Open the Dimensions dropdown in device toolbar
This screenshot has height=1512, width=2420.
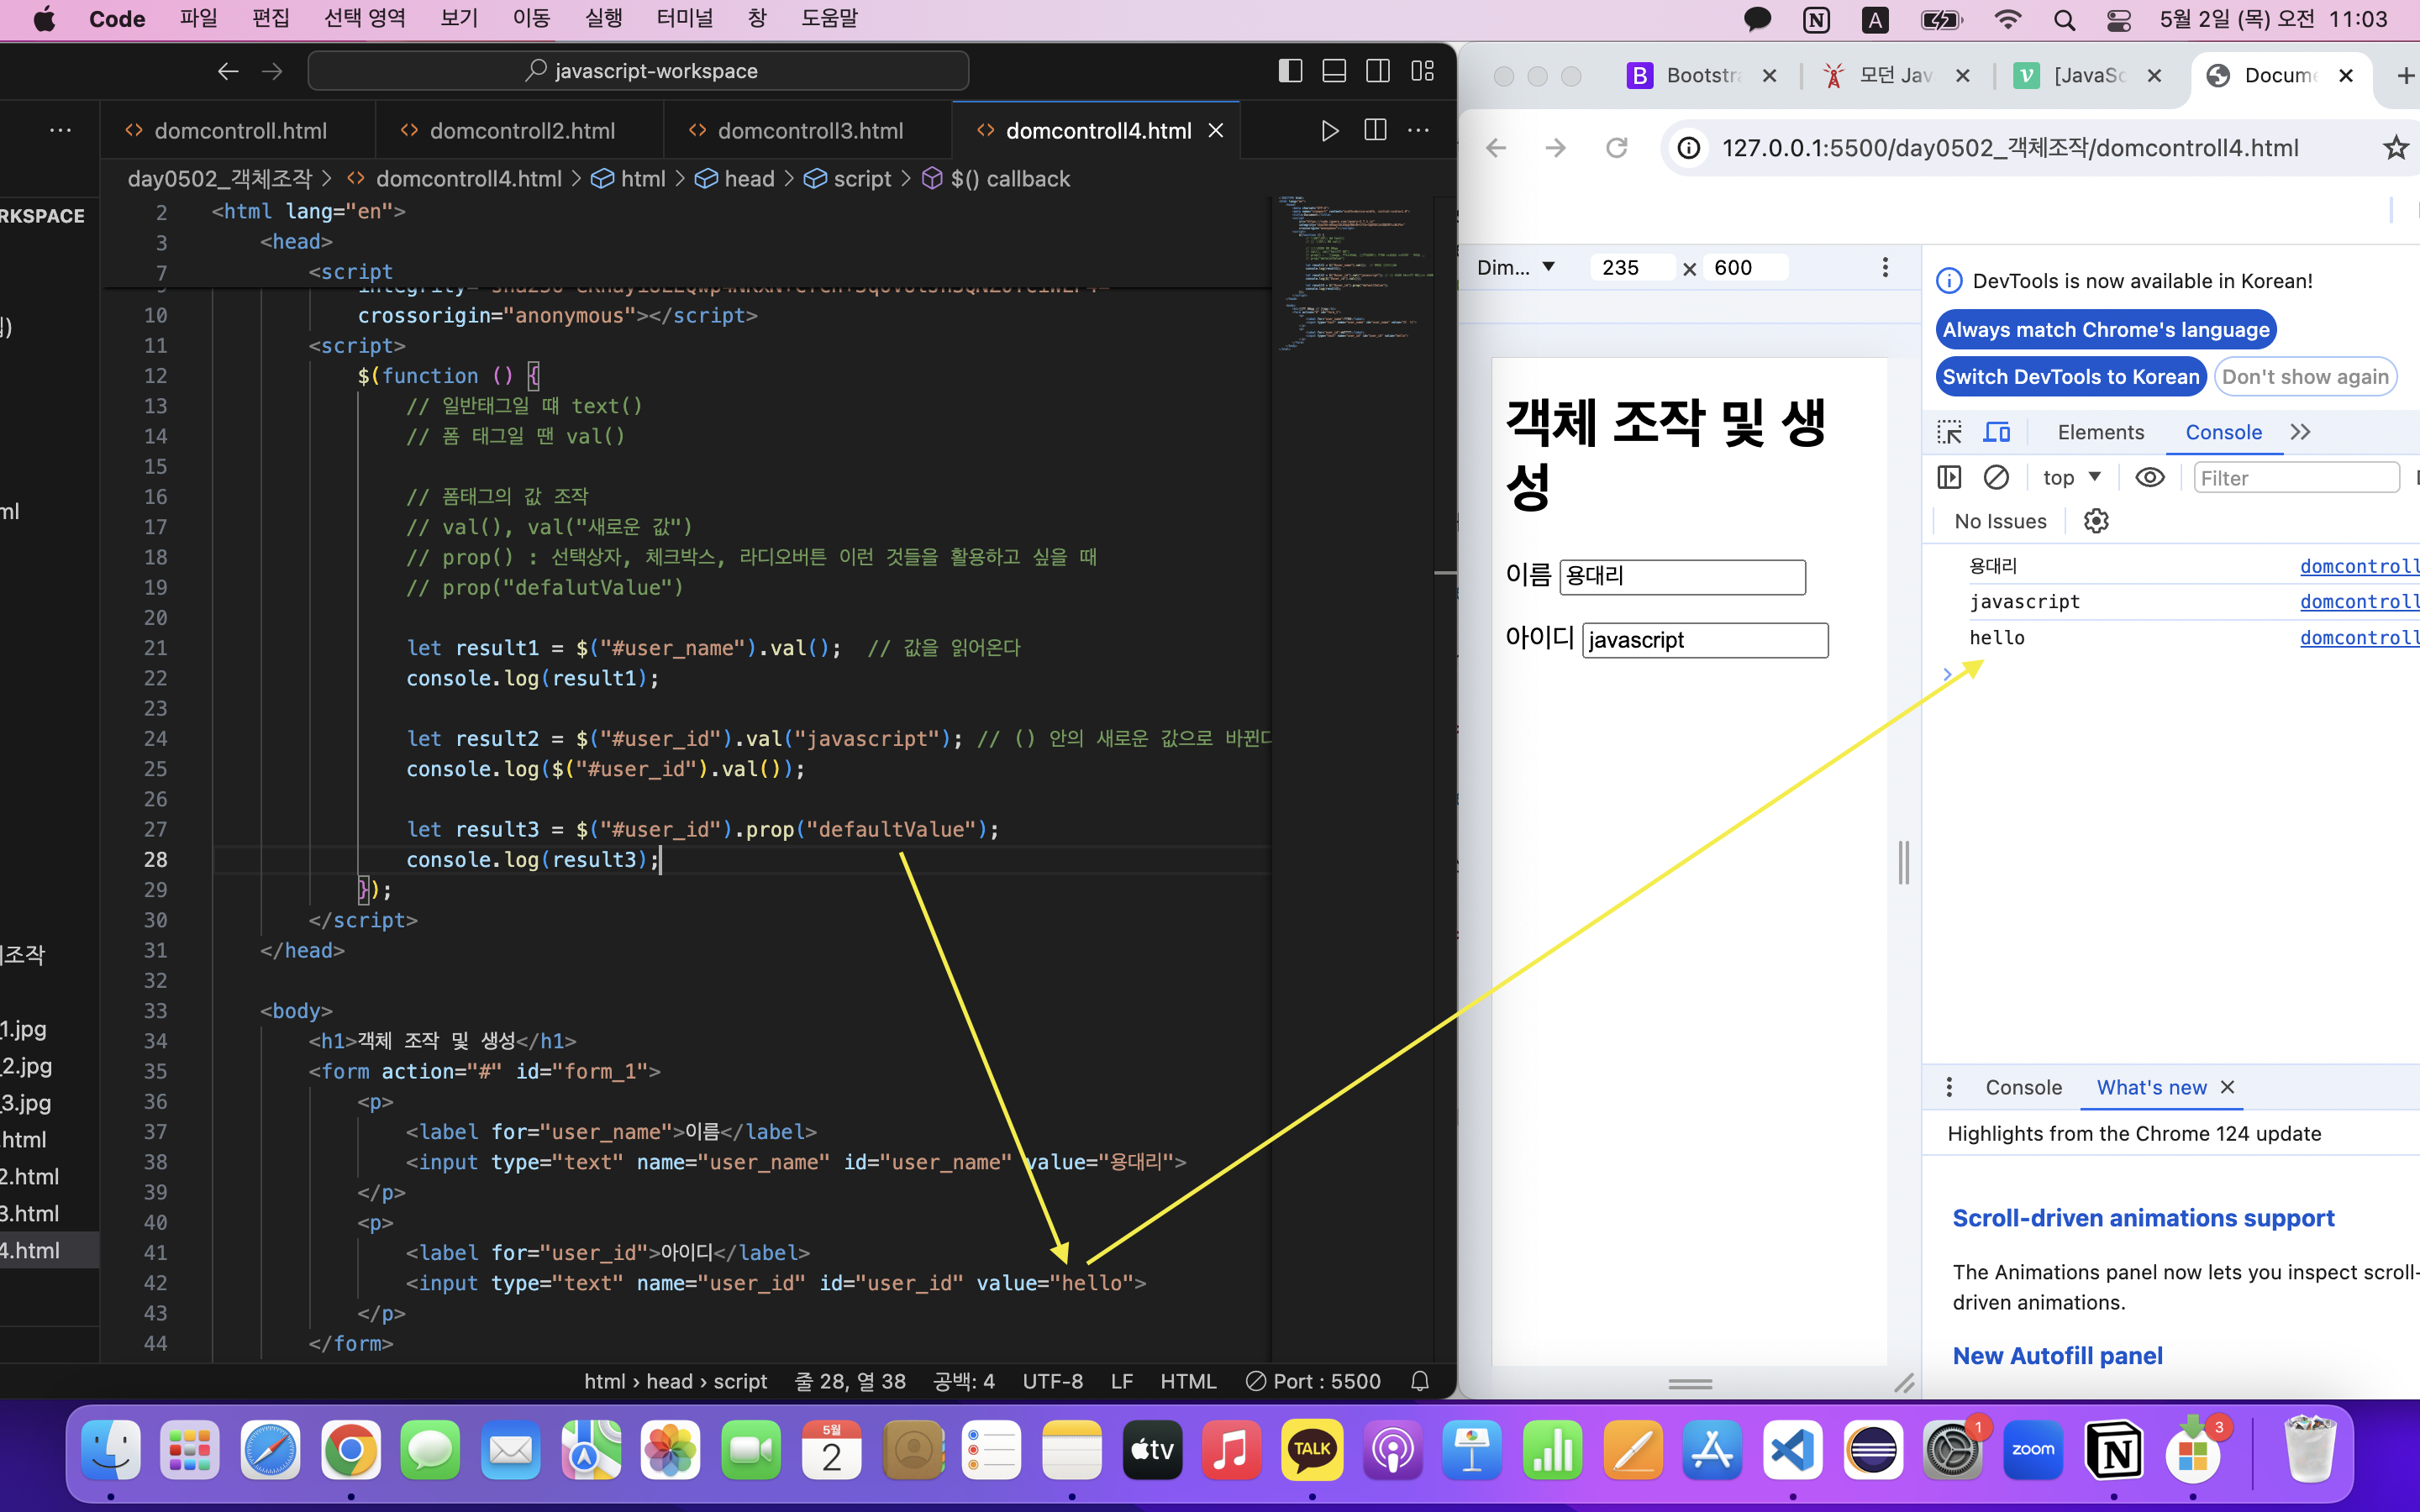[x=1516, y=267]
